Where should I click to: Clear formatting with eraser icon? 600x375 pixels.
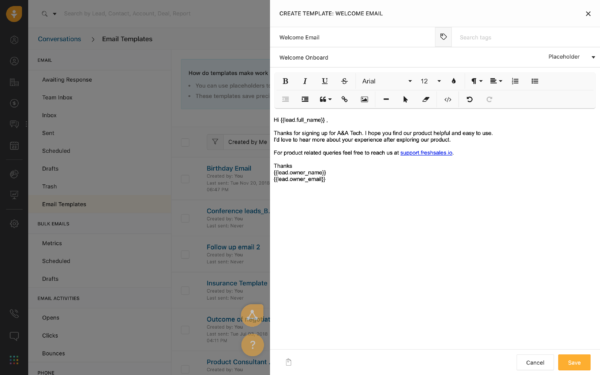point(426,99)
